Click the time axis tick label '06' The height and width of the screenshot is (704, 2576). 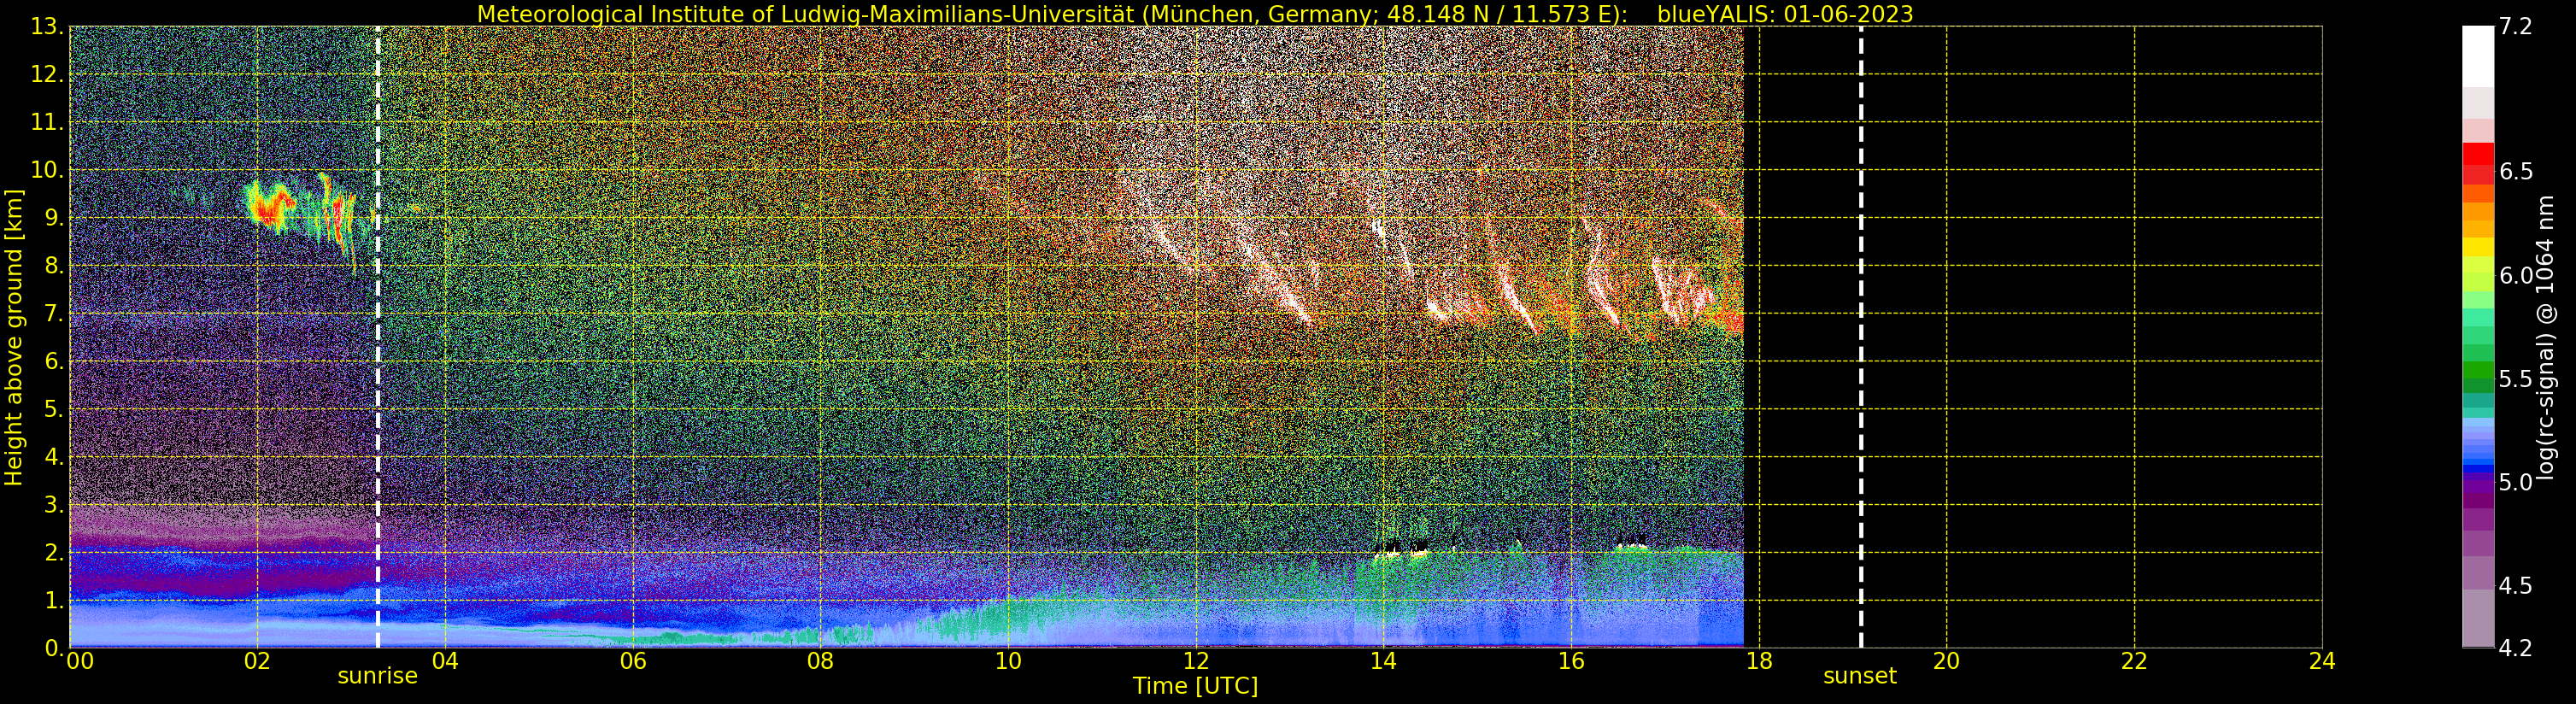633,661
